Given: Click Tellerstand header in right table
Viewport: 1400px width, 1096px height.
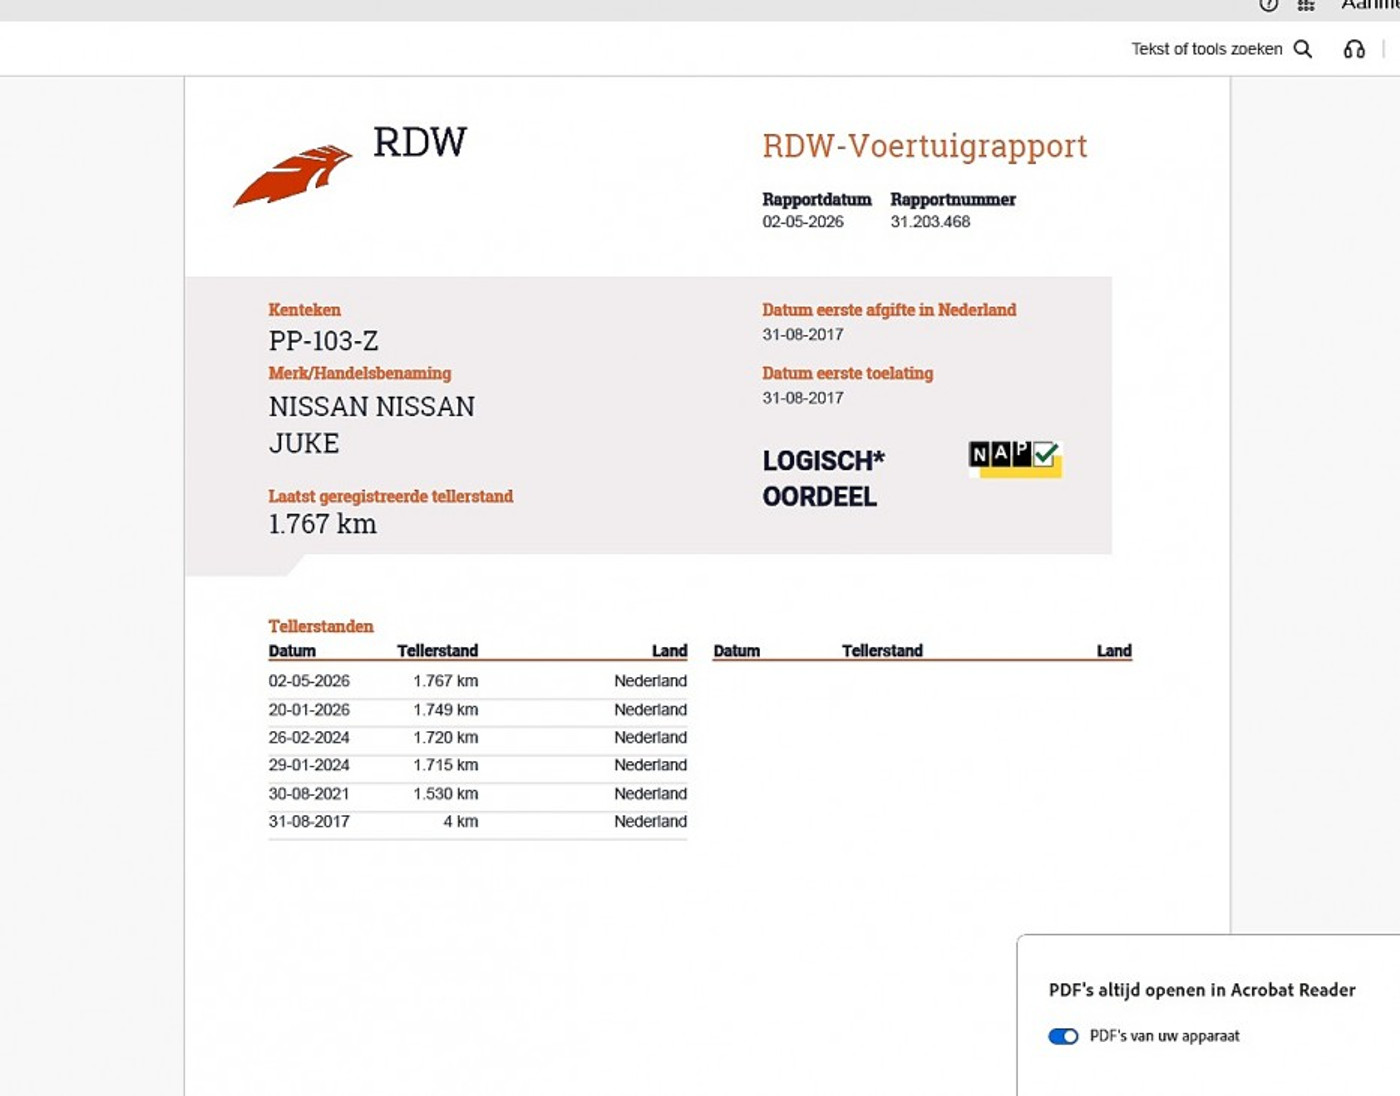Looking at the screenshot, I should 882,651.
